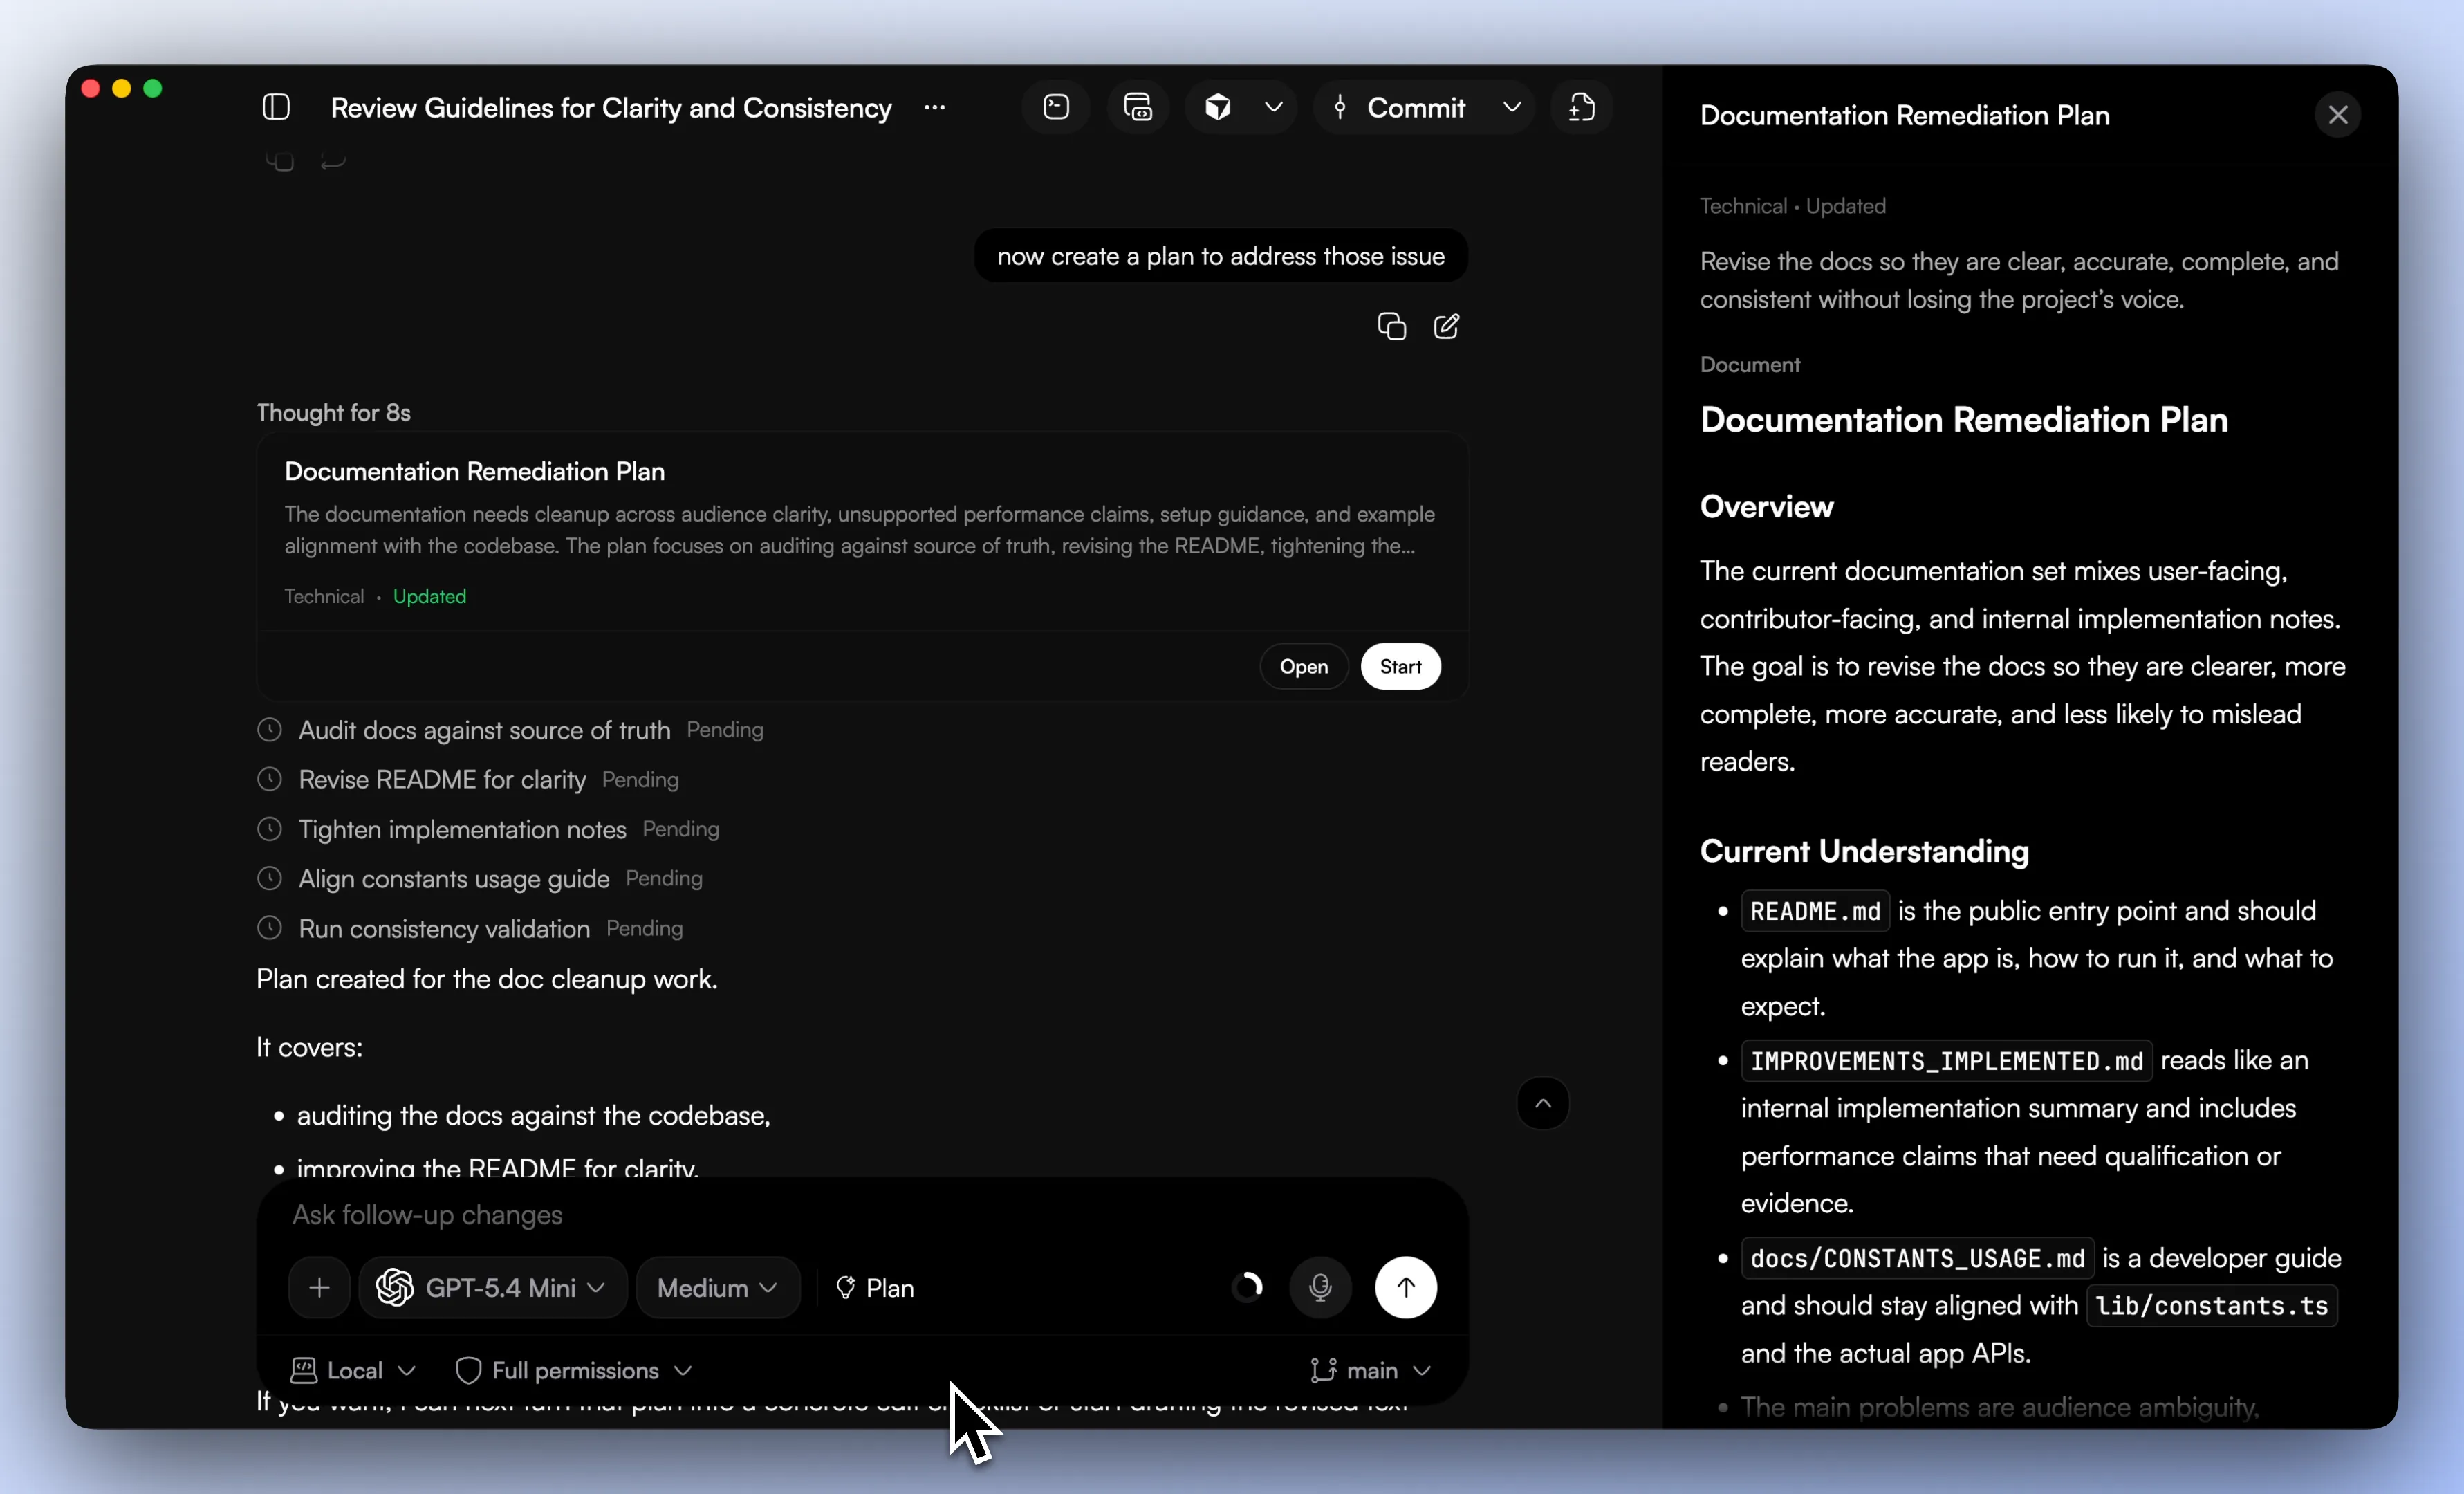The image size is (2464, 1494).
Task: Toggle Plan mode
Action: [875, 1287]
